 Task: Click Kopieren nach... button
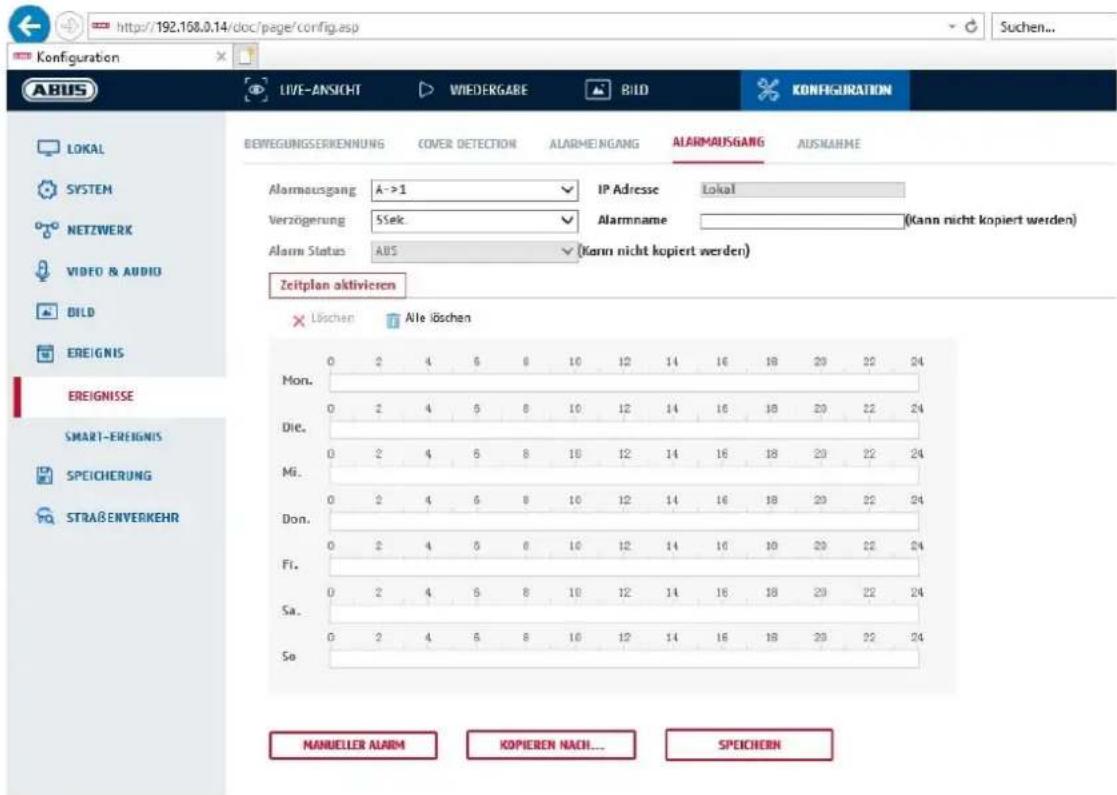coord(551,745)
